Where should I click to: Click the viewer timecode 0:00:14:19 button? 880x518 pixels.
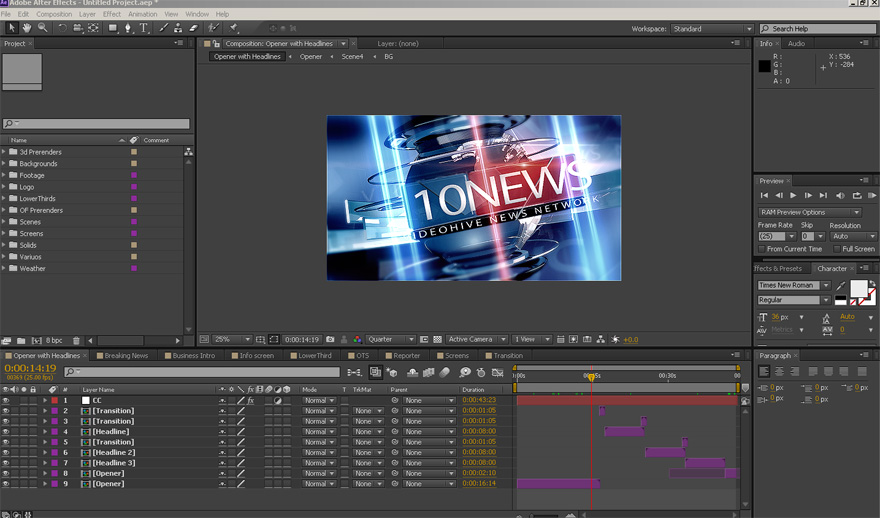click(x=302, y=339)
